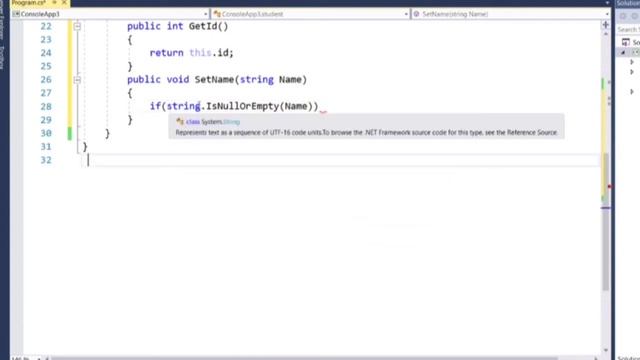The image size is (640, 360).
Task: Click line number 32
Action: [x=46, y=160]
